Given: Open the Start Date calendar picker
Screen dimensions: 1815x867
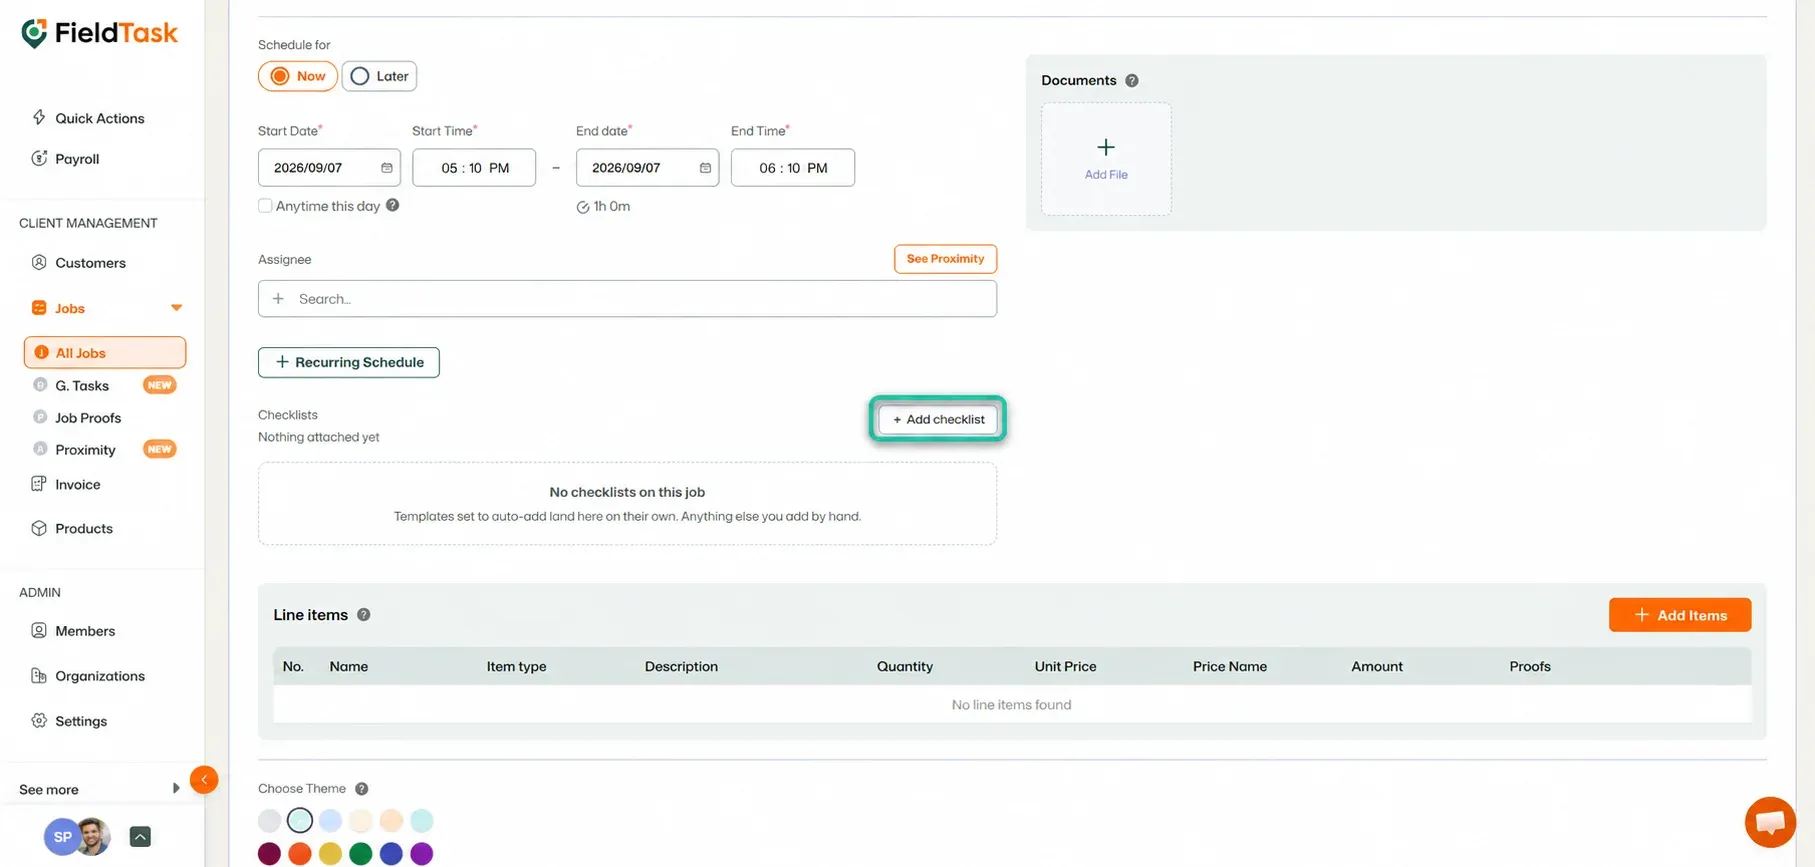Looking at the screenshot, I should 387,168.
